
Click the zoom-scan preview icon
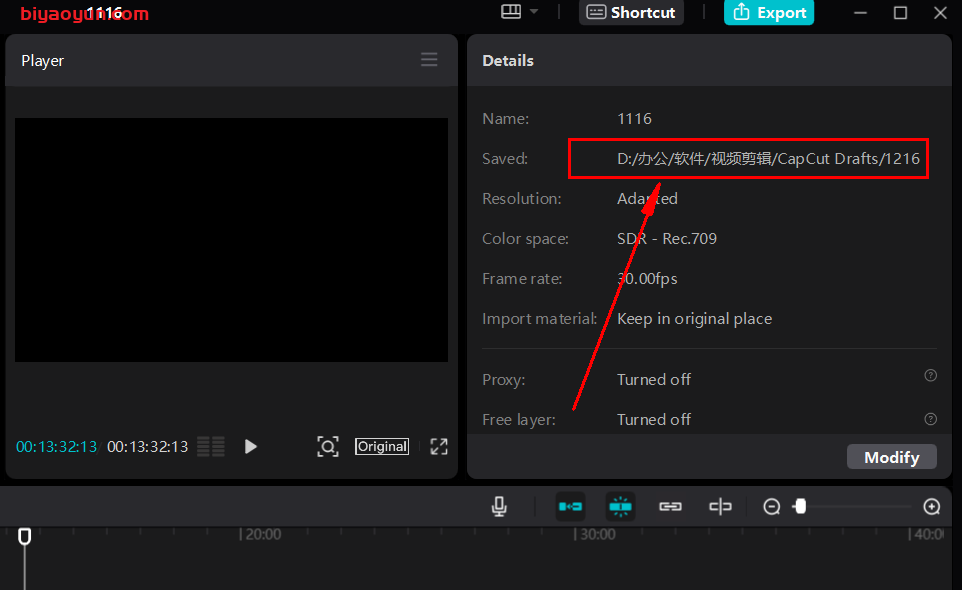pos(328,447)
